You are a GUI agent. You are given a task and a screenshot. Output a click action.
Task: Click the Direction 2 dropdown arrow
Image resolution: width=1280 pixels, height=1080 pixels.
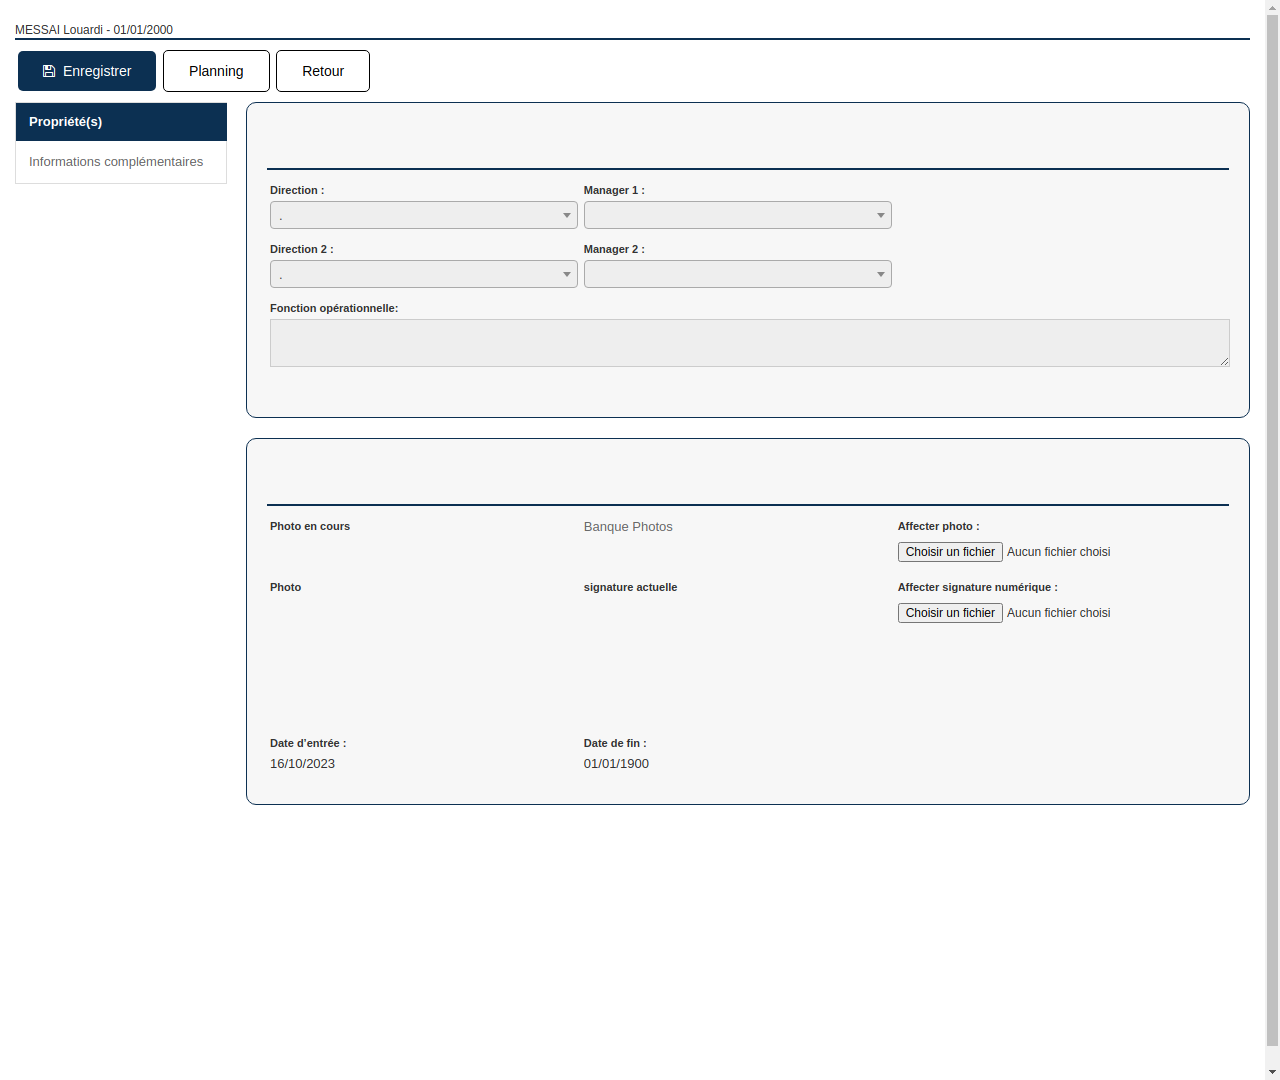566,274
